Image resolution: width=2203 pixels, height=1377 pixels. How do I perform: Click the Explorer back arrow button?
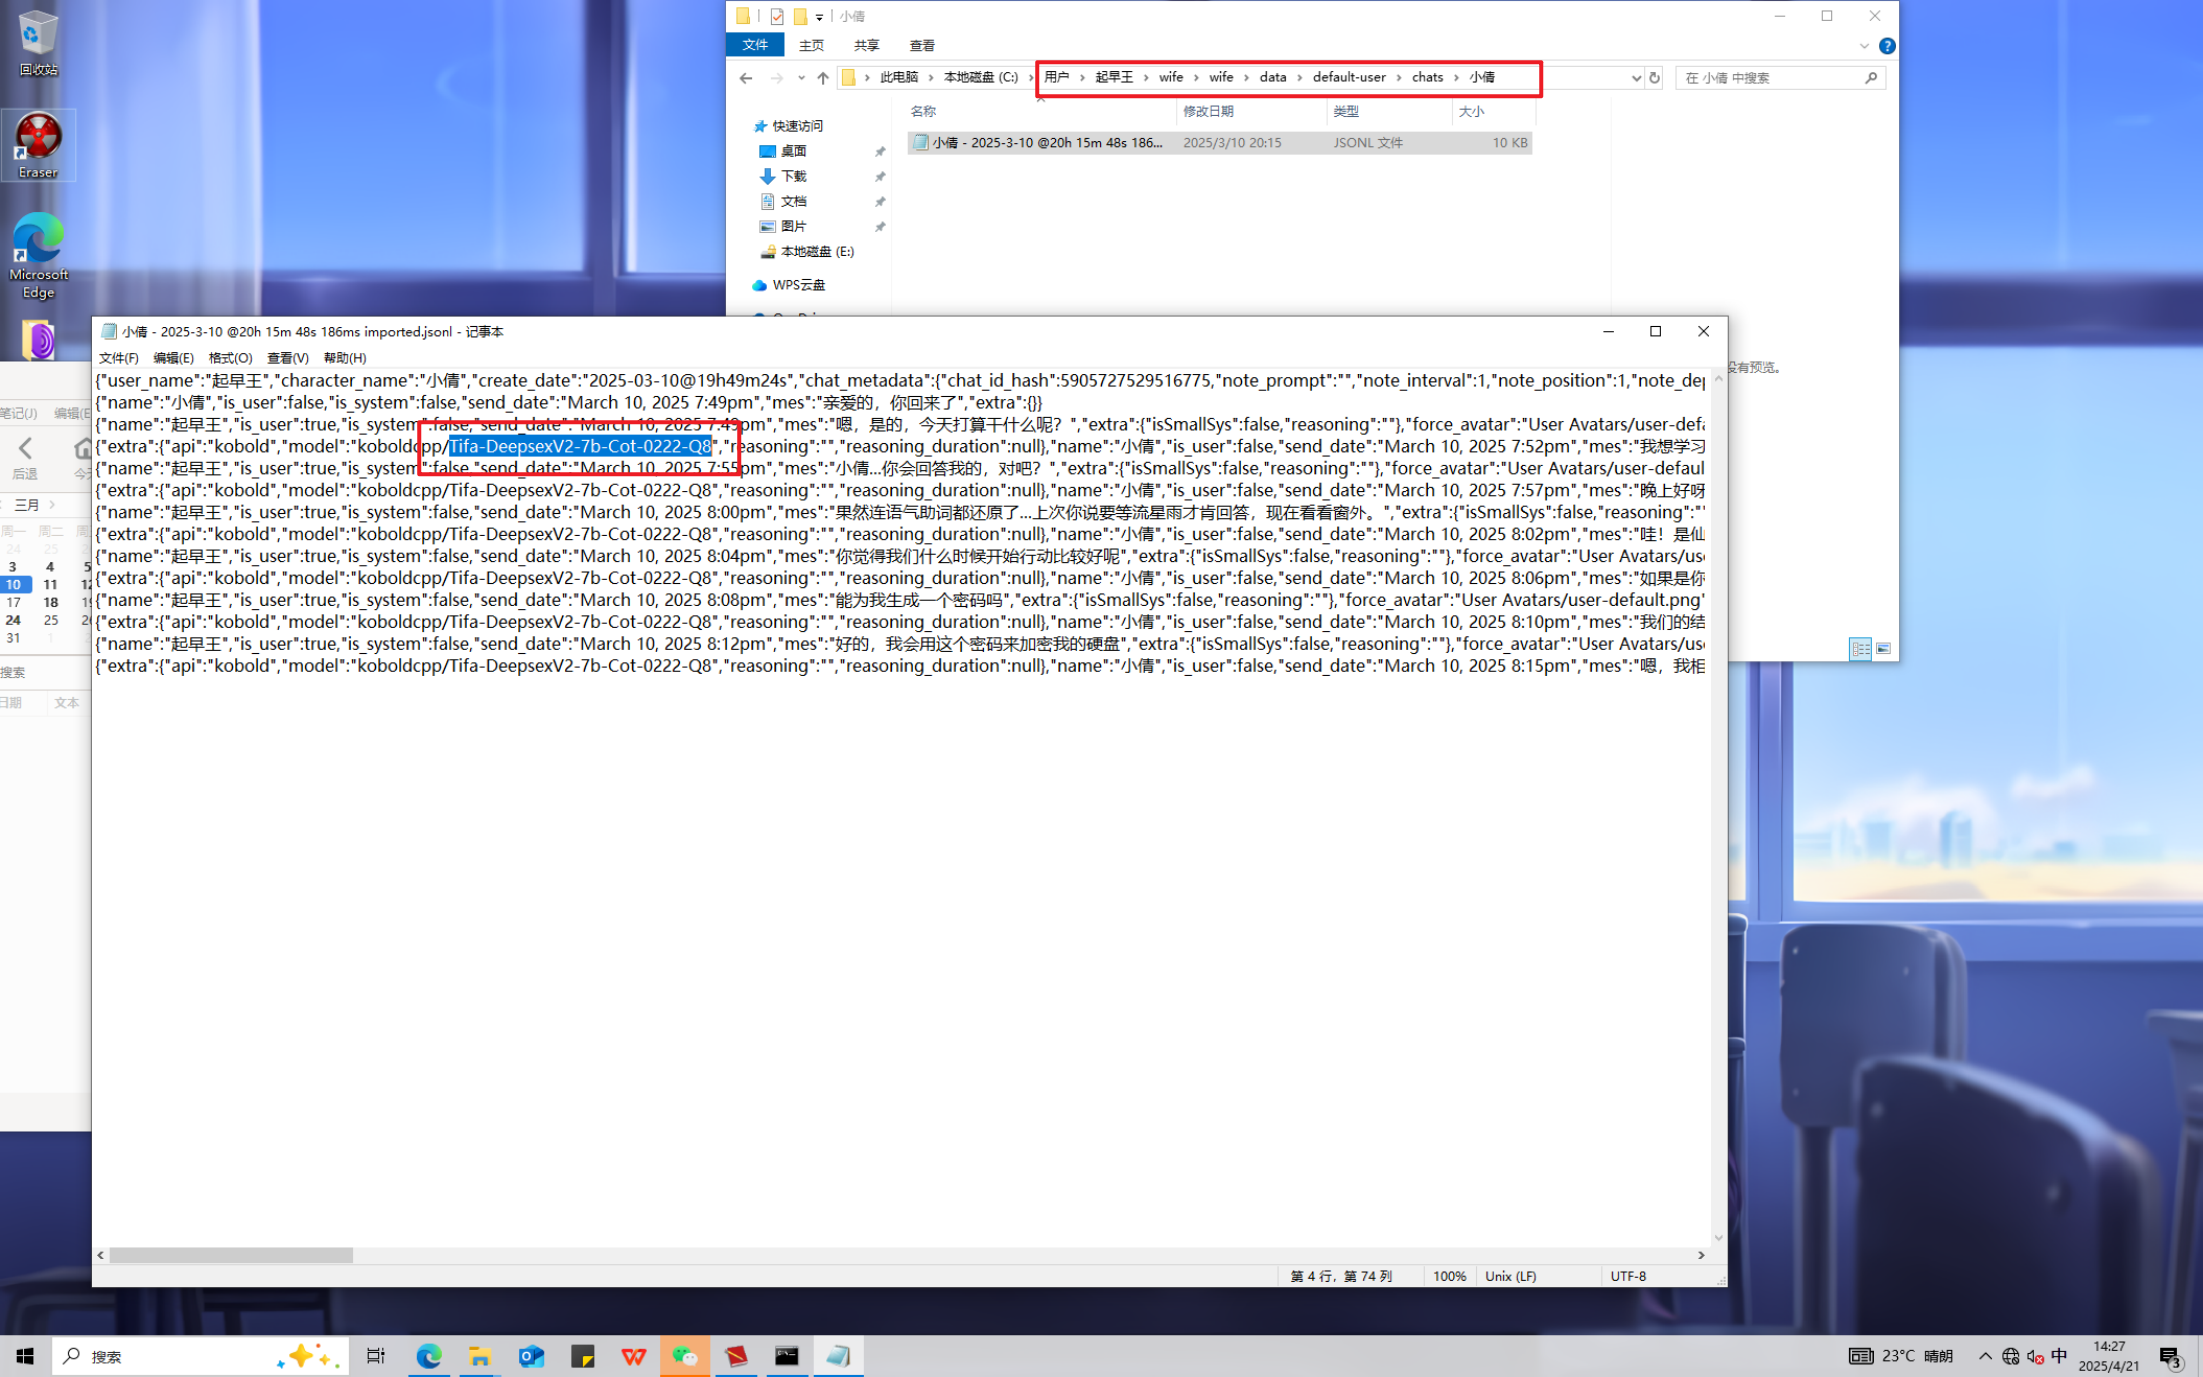coord(746,78)
